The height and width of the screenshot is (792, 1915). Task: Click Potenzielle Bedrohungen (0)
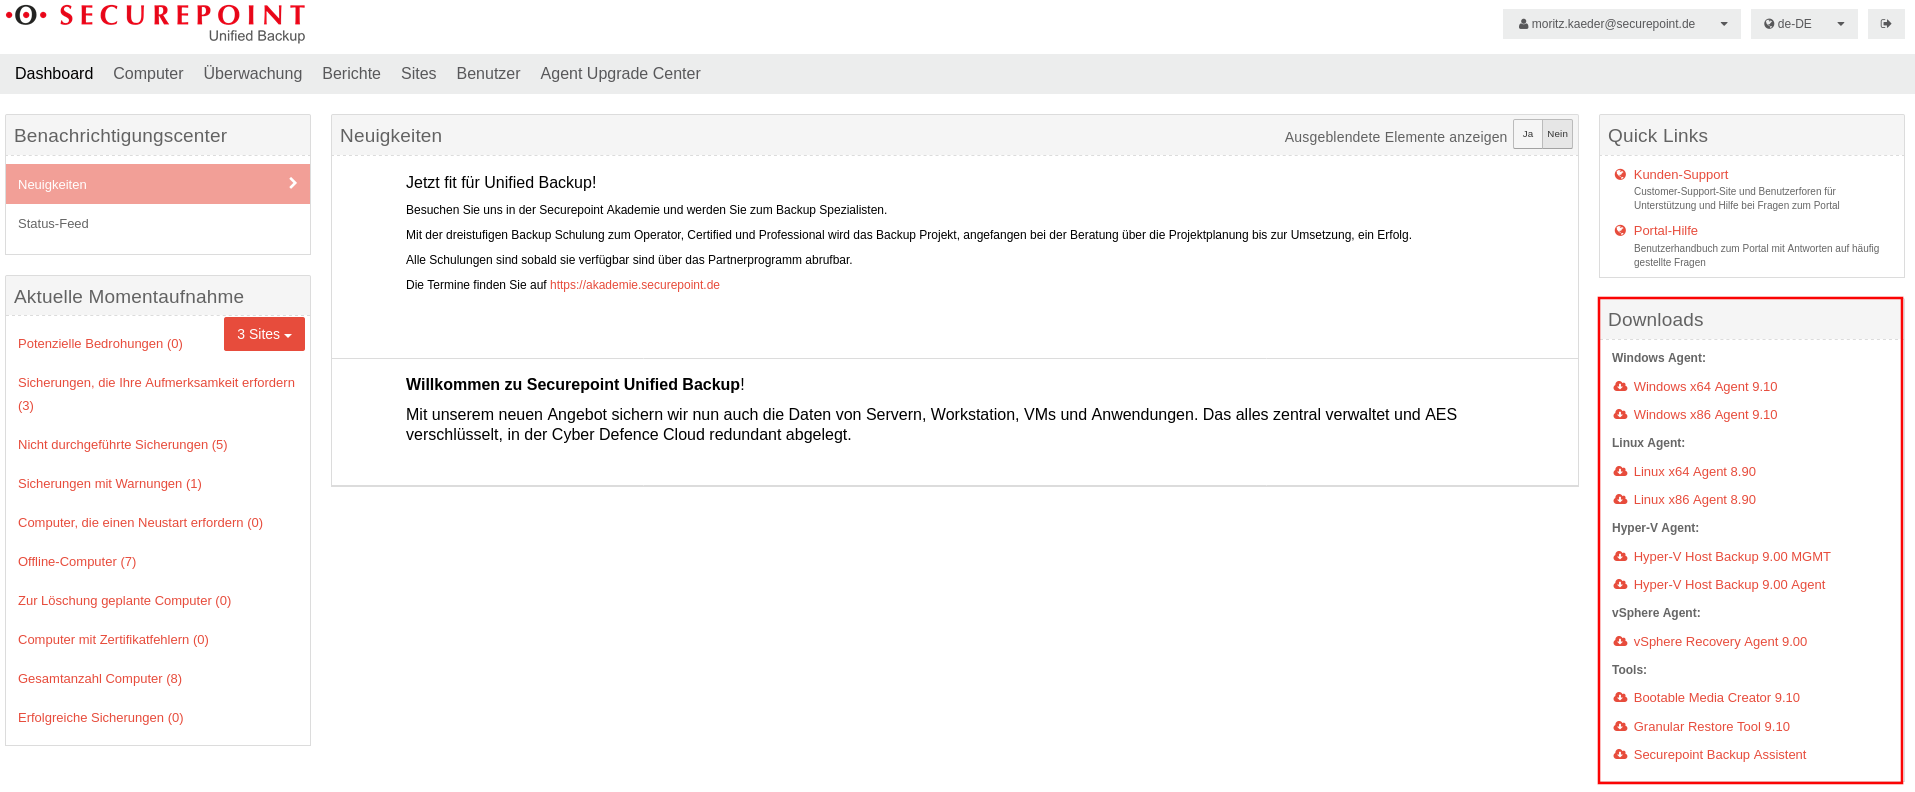tap(100, 343)
